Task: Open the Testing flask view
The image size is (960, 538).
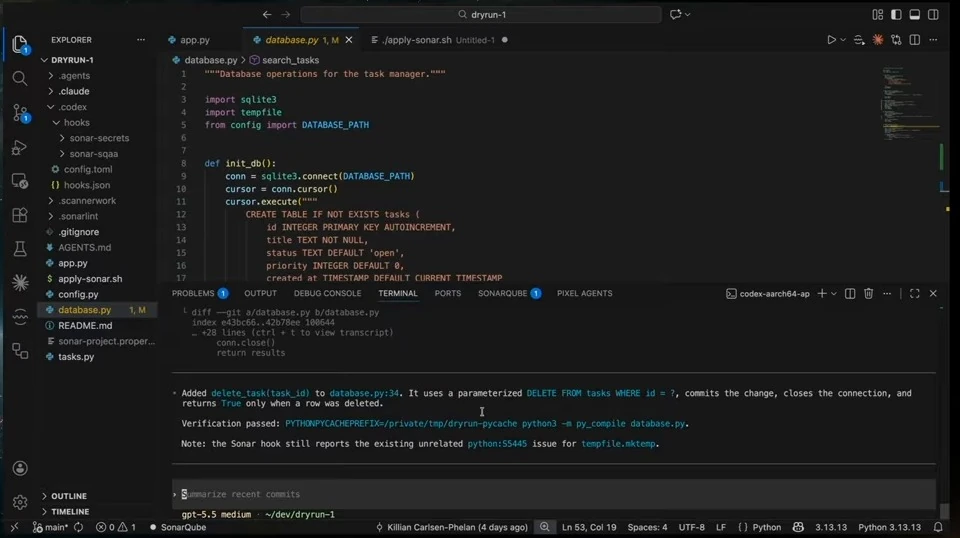Action: 20,248
